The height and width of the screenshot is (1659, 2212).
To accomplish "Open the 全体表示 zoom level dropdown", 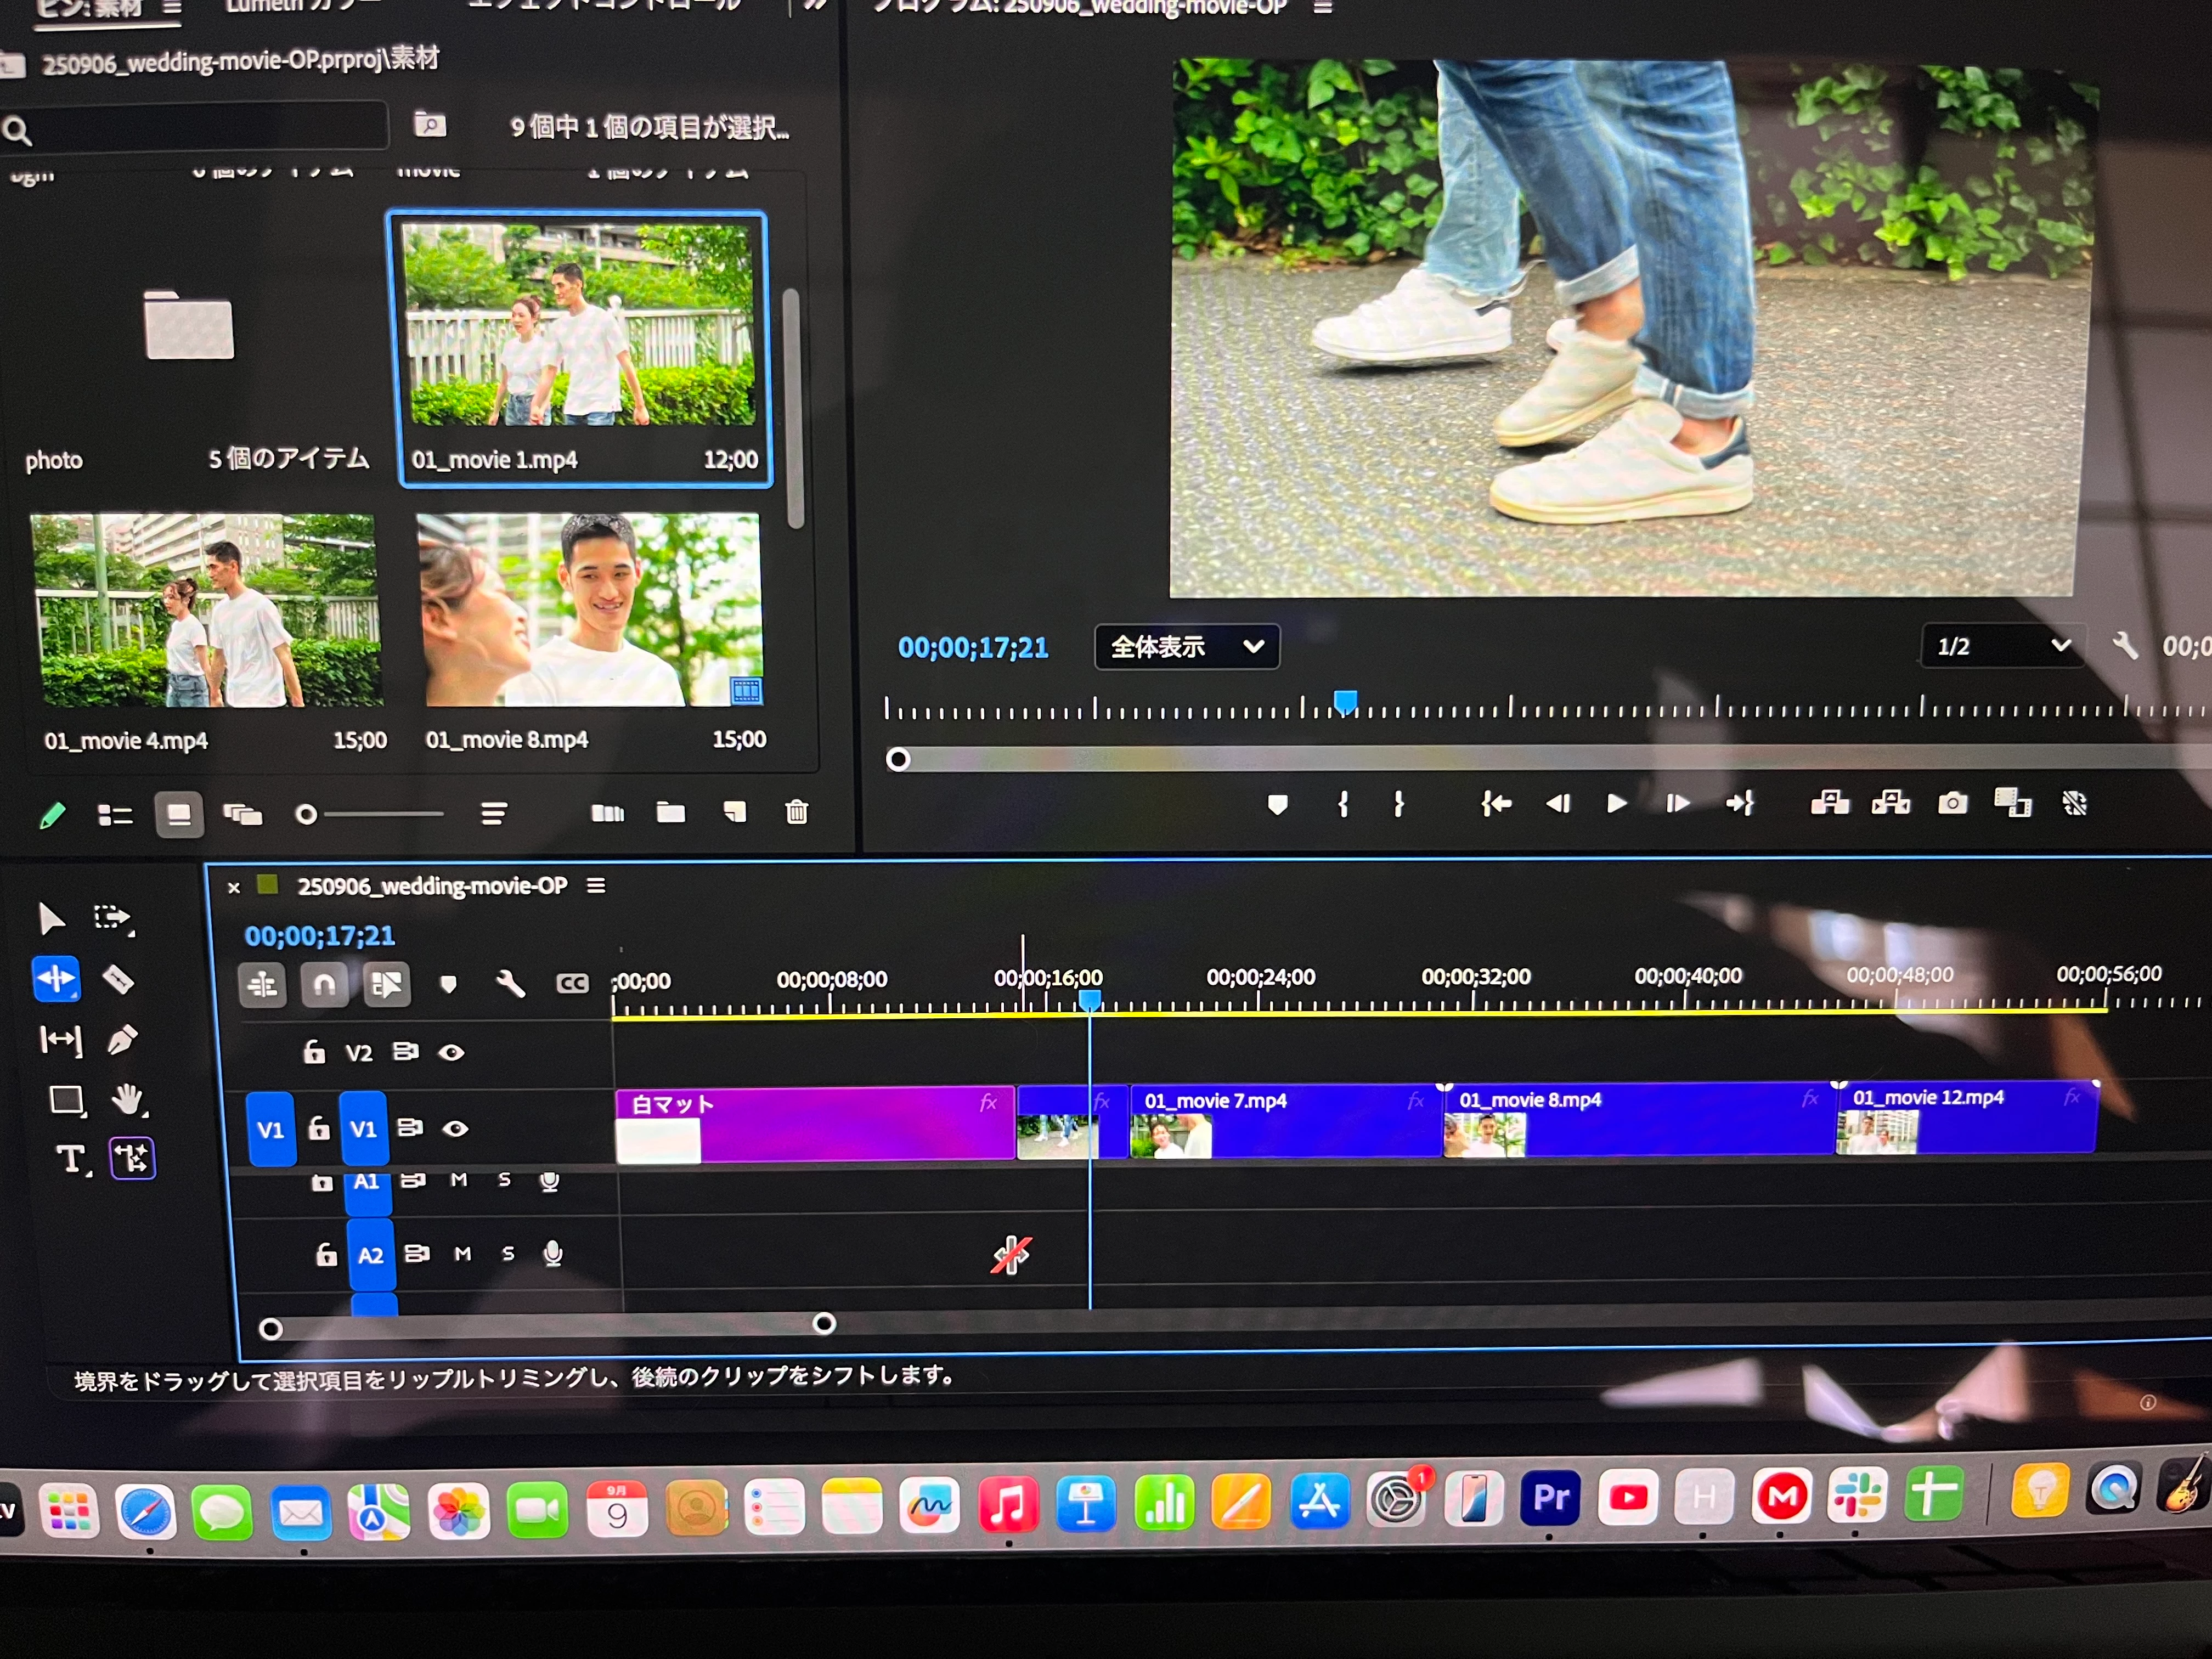I will [x=1186, y=647].
